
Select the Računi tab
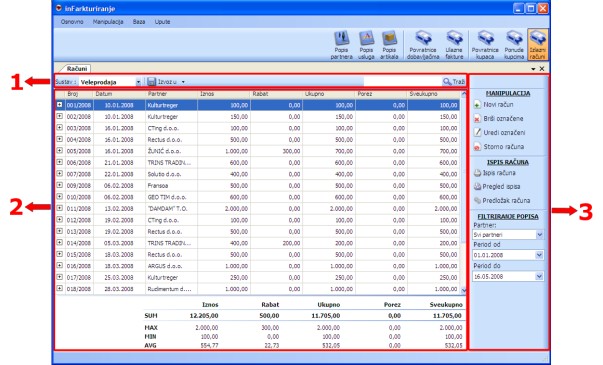point(77,68)
